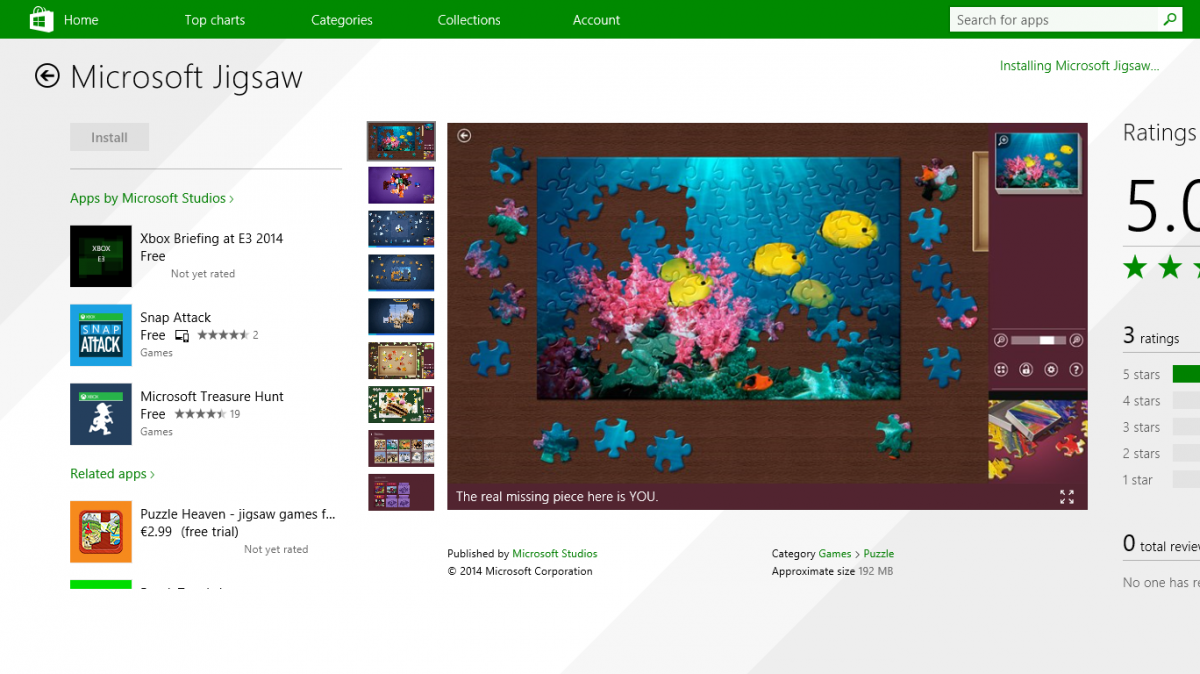Click the question mark help icon in the screenshot
Image resolution: width=1200 pixels, height=674 pixels.
(x=1076, y=369)
